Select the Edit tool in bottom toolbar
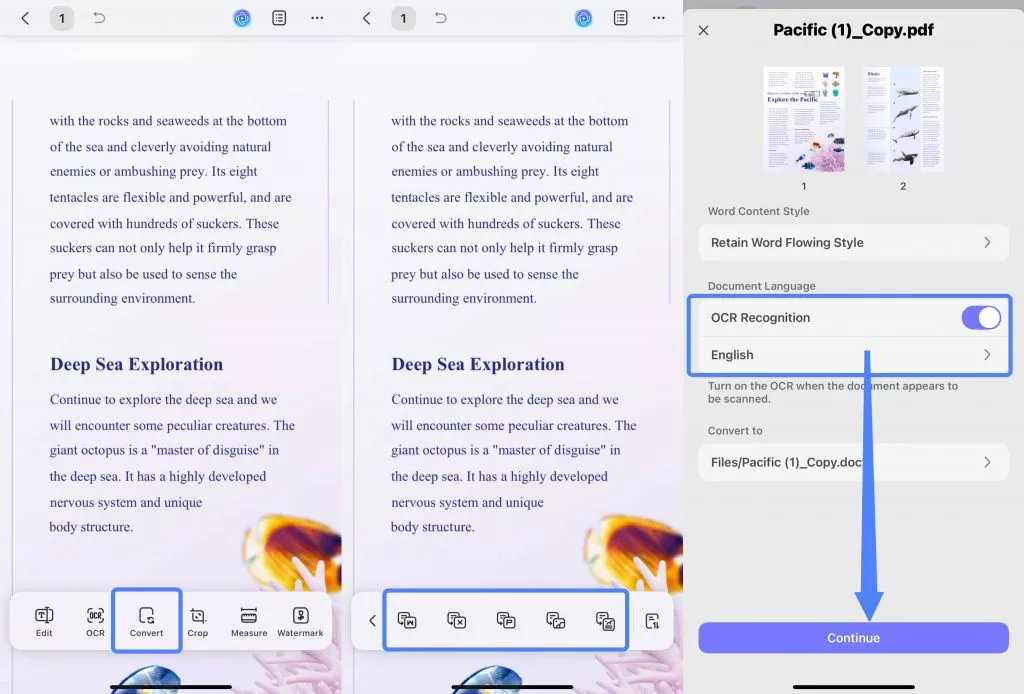 coord(44,621)
